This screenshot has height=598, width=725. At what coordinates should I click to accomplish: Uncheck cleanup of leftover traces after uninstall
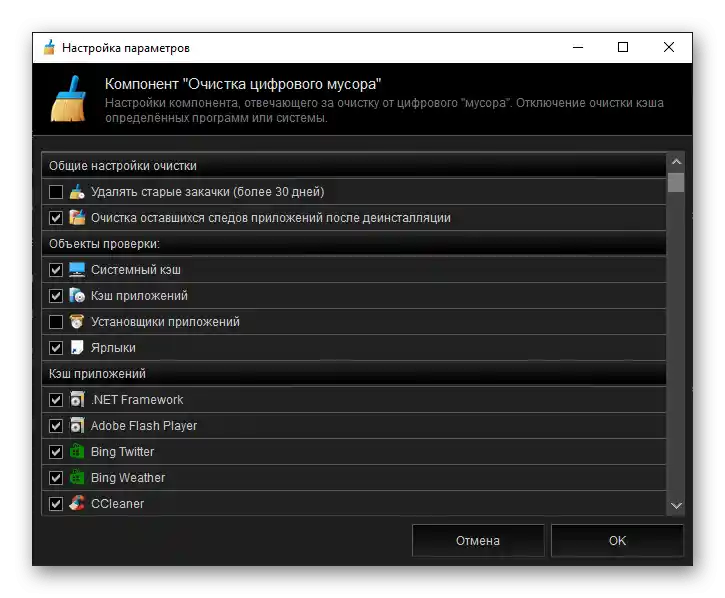tap(56, 217)
